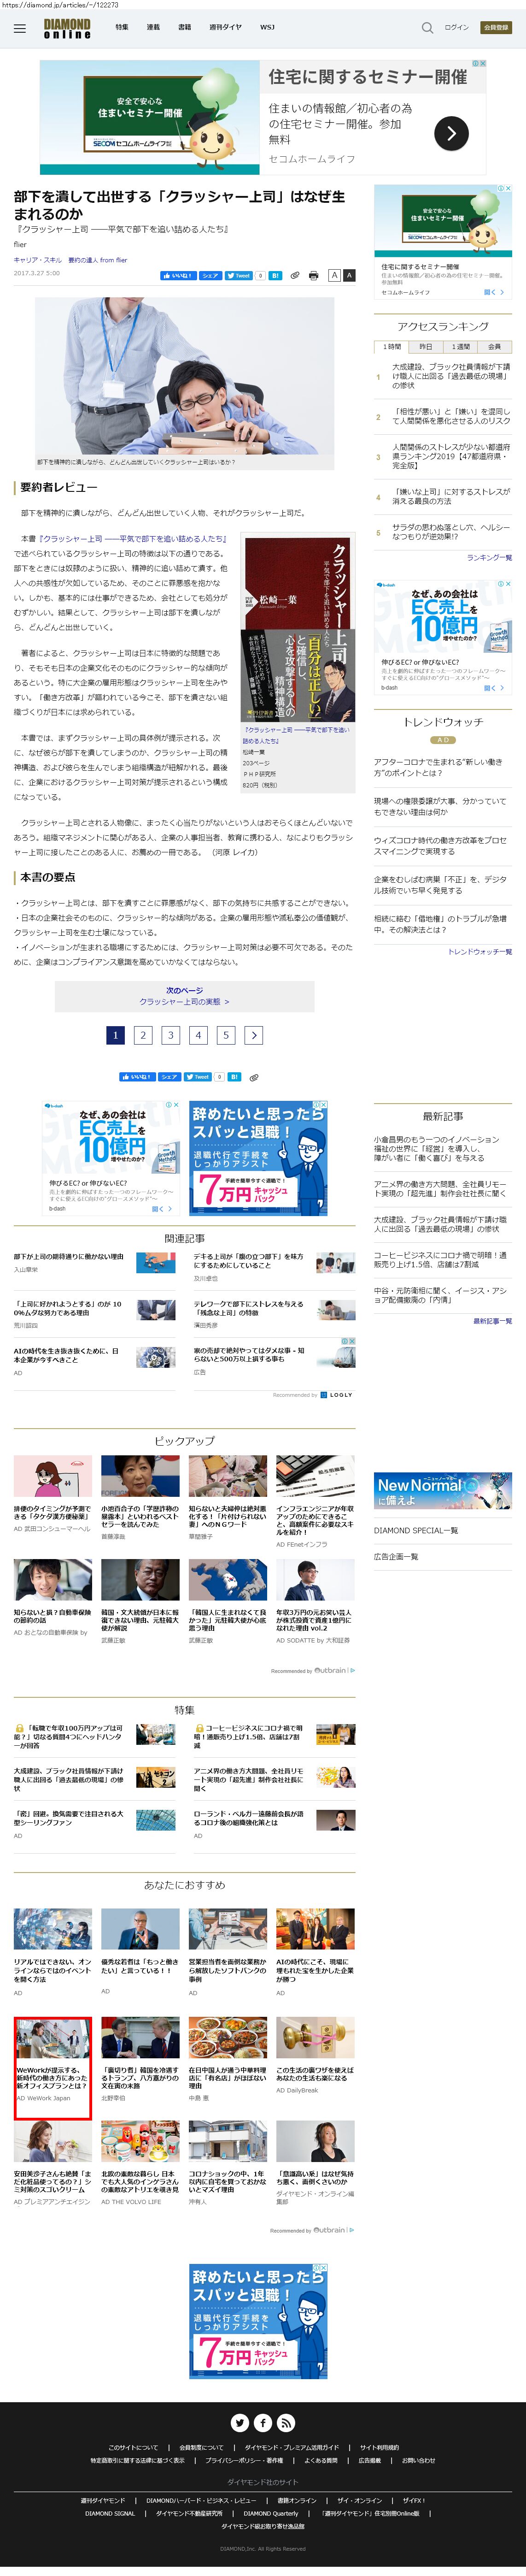Click the ranking item 「嫌いな上司」に対するストレス
The height and width of the screenshot is (2576, 526).
tap(451, 496)
